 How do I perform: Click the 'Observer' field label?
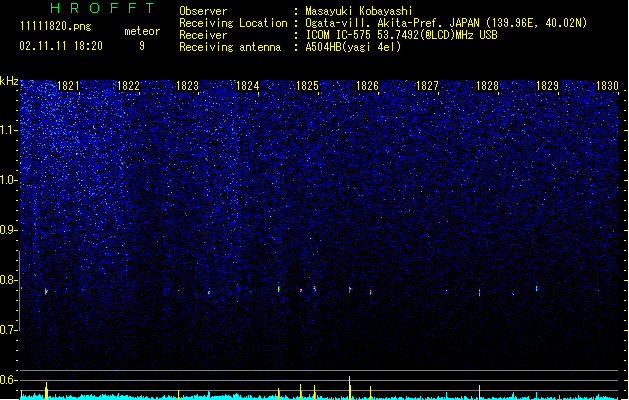pyautogui.click(x=203, y=11)
